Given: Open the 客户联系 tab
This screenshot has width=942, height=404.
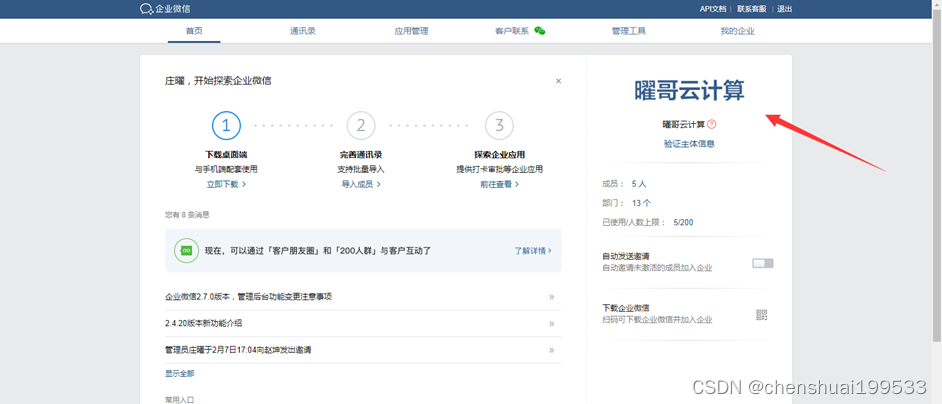Looking at the screenshot, I should tap(511, 31).
